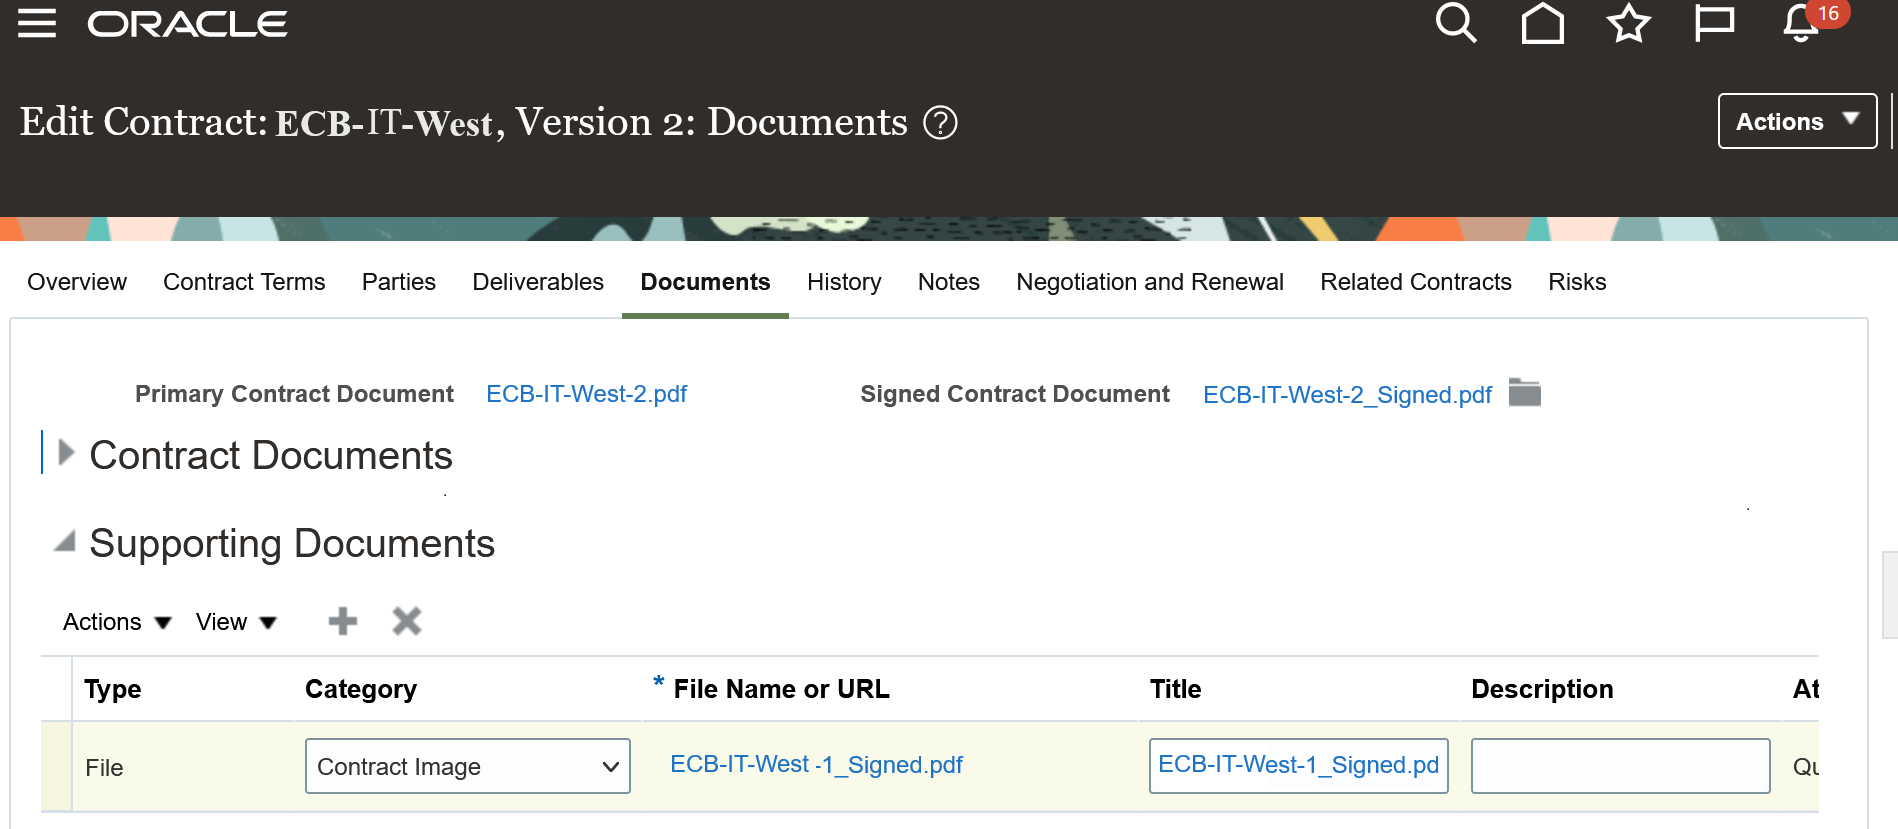This screenshot has height=829, width=1898.
Task: Add a new supporting document row
Action: [341, 621]
